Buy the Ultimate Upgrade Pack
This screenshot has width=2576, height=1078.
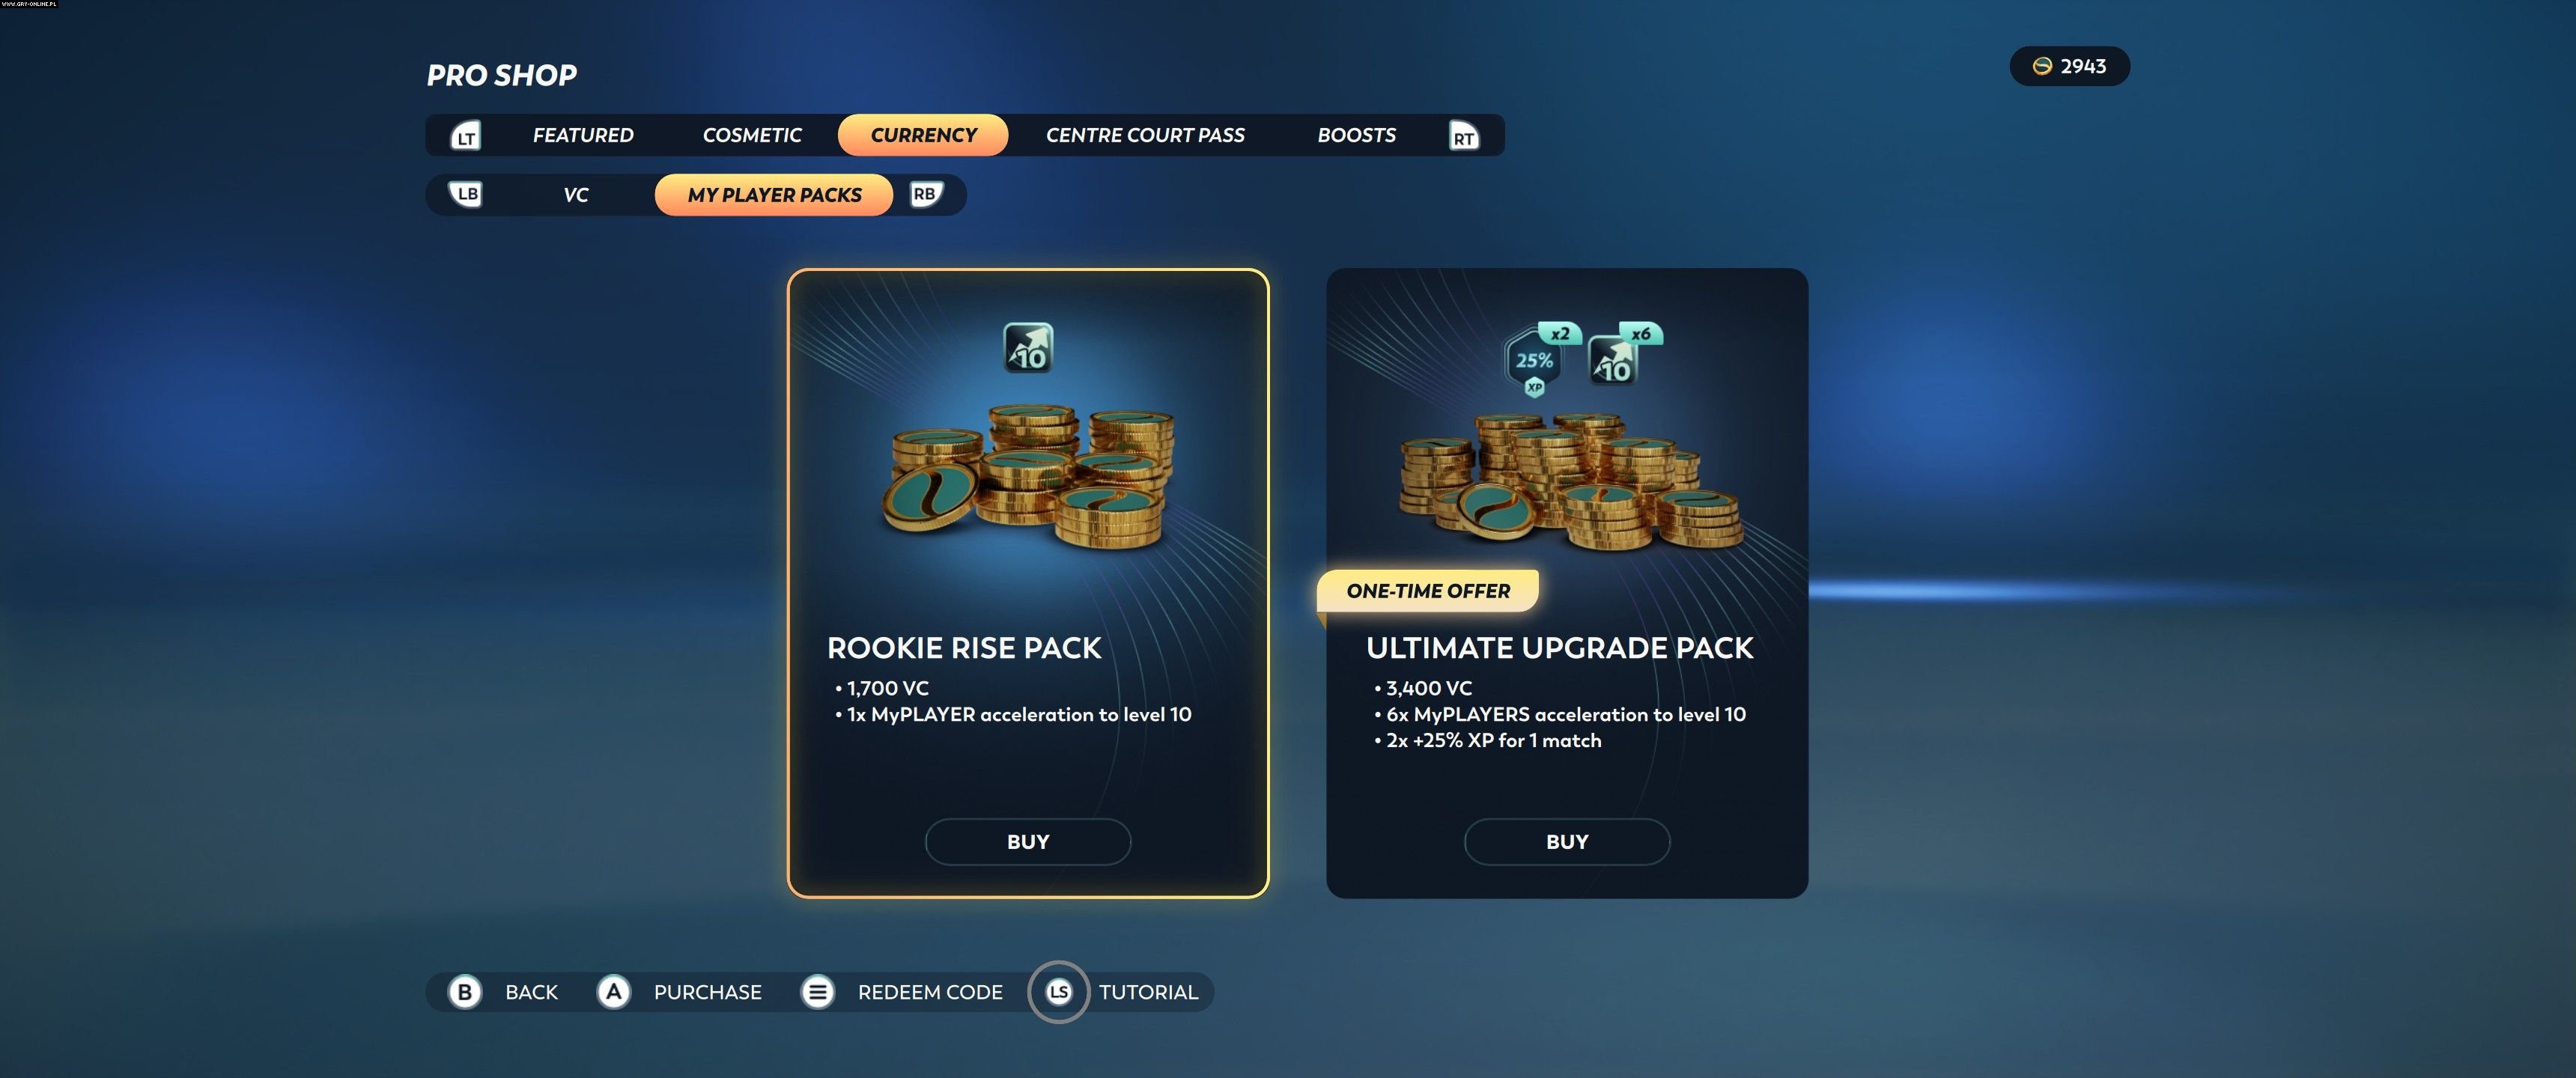coord(1567,842)
